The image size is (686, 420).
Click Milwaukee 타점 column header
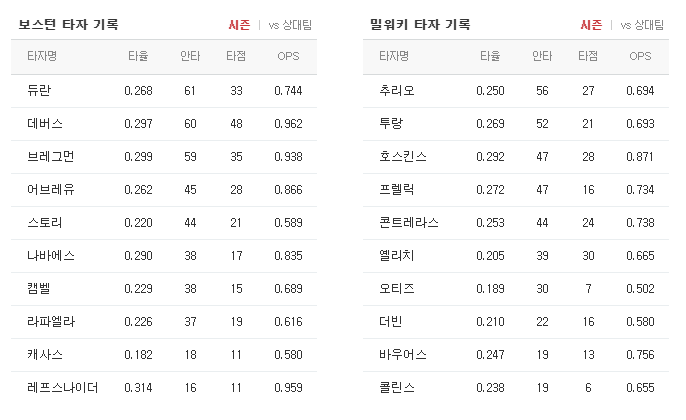point(588,56)
